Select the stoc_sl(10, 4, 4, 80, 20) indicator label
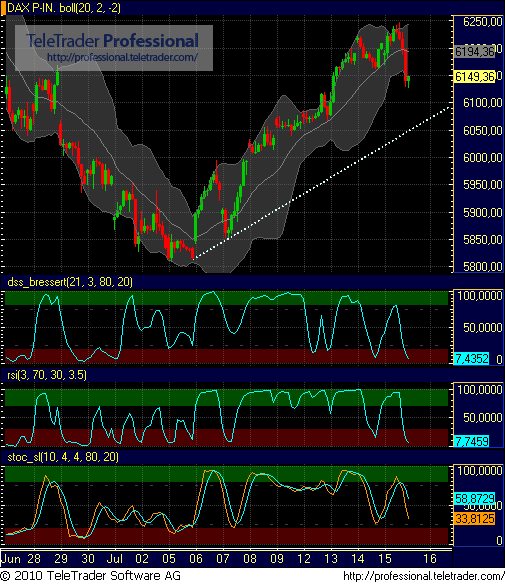 63,457
